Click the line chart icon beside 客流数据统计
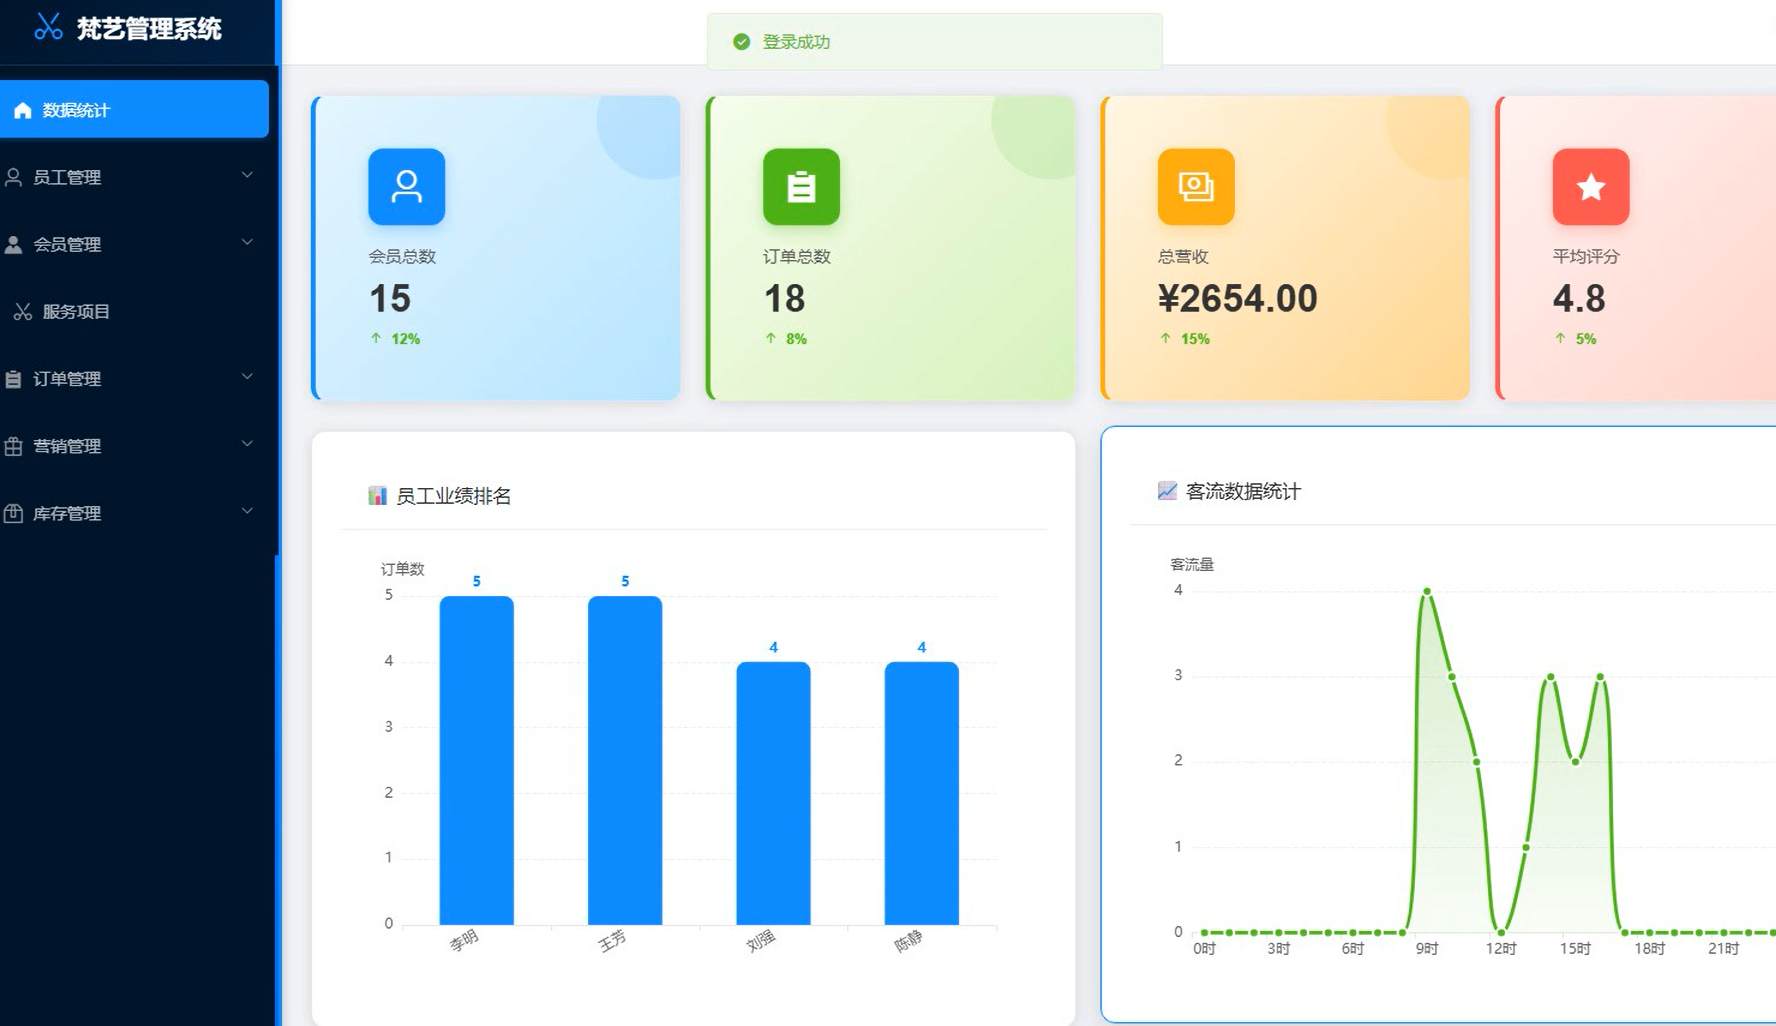Viewport: 1776px width, 1026px height. point(1167,490)
